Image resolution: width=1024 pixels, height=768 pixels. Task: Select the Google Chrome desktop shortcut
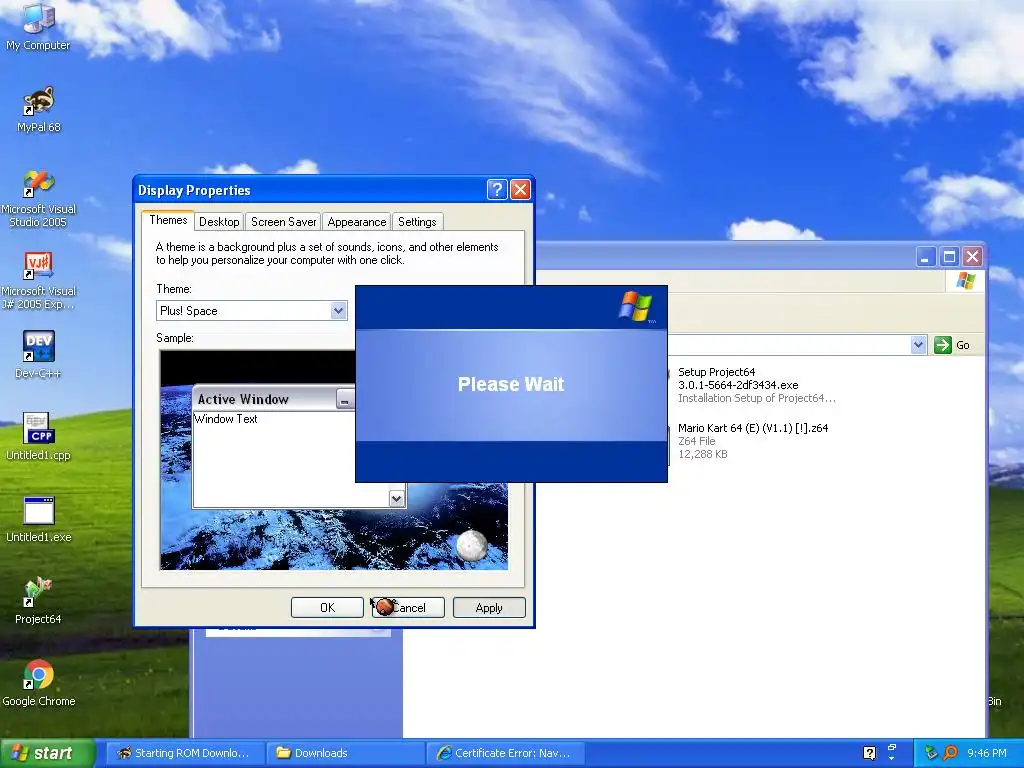point(39,683)
